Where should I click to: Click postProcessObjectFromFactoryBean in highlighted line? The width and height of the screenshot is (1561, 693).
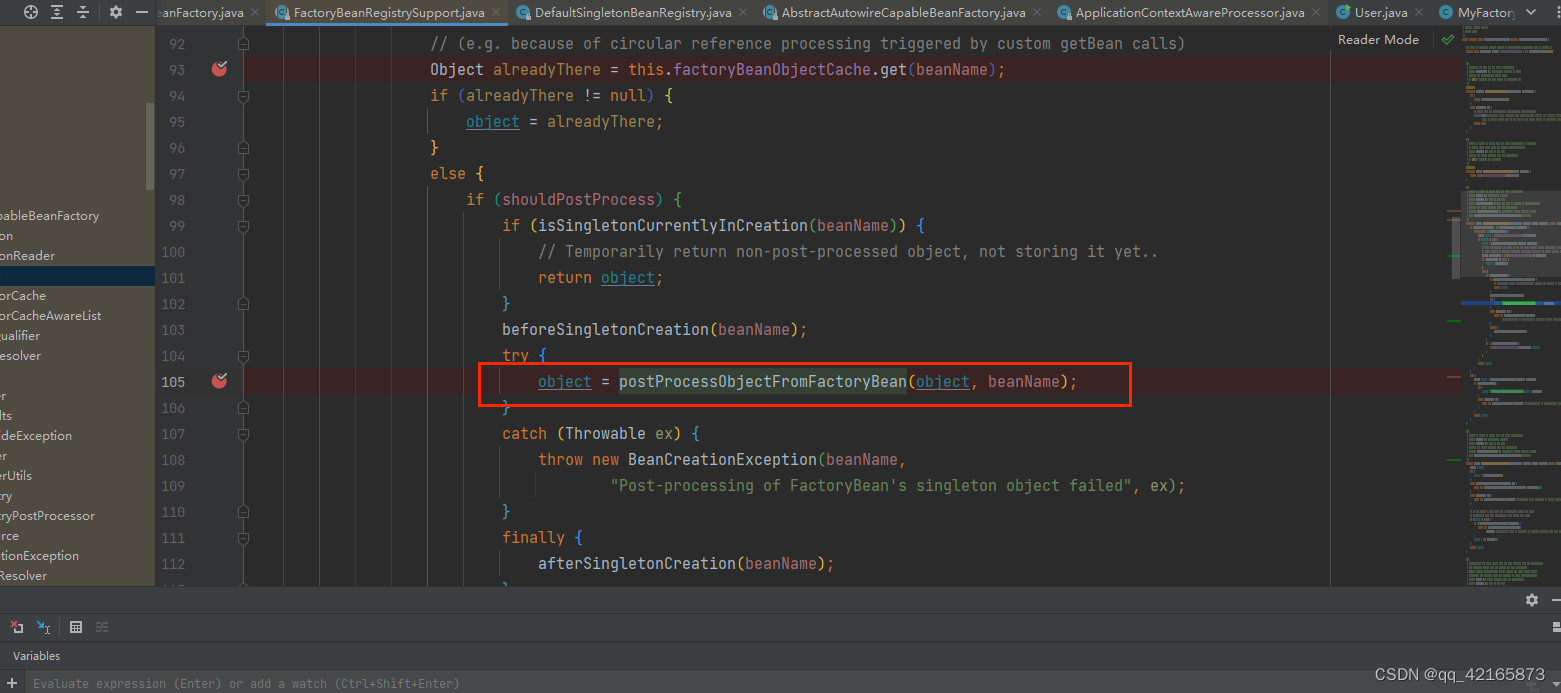pyautogui.click(x=761, y=381)
